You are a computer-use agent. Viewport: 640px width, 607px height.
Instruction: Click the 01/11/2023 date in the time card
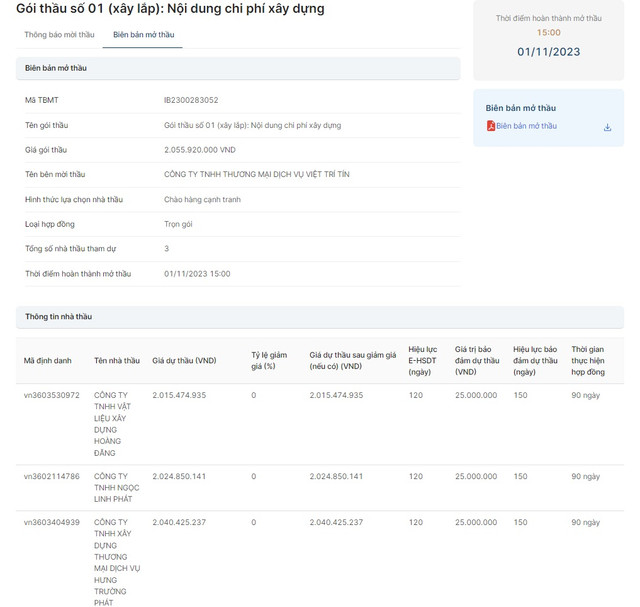(548, 52)
